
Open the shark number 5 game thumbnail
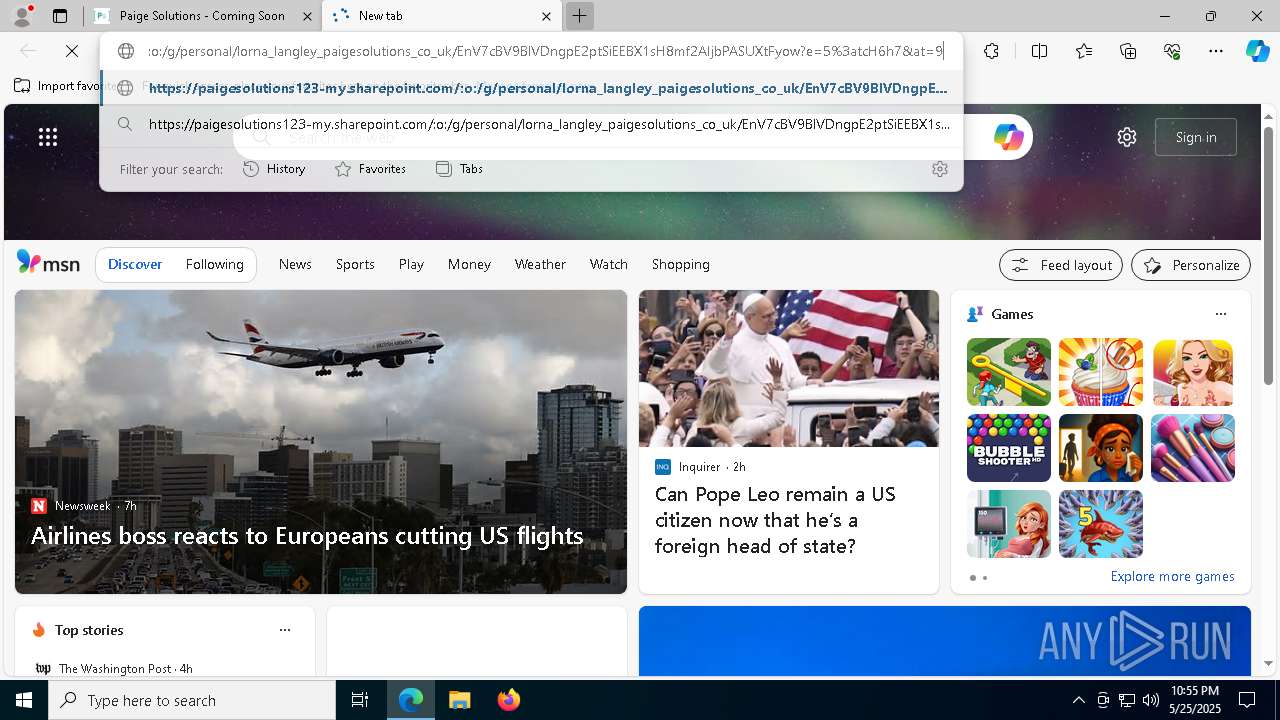point(1101,524)
